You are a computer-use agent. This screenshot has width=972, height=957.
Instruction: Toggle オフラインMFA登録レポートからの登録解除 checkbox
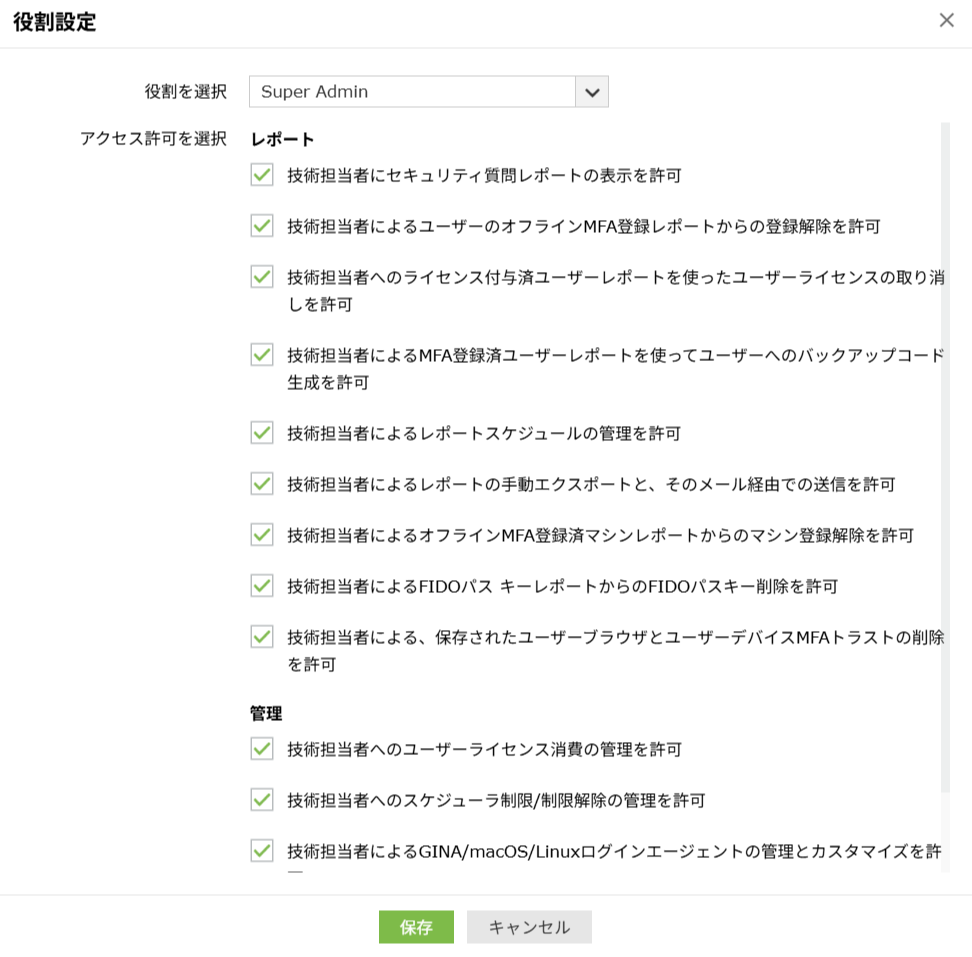[262, 226]
